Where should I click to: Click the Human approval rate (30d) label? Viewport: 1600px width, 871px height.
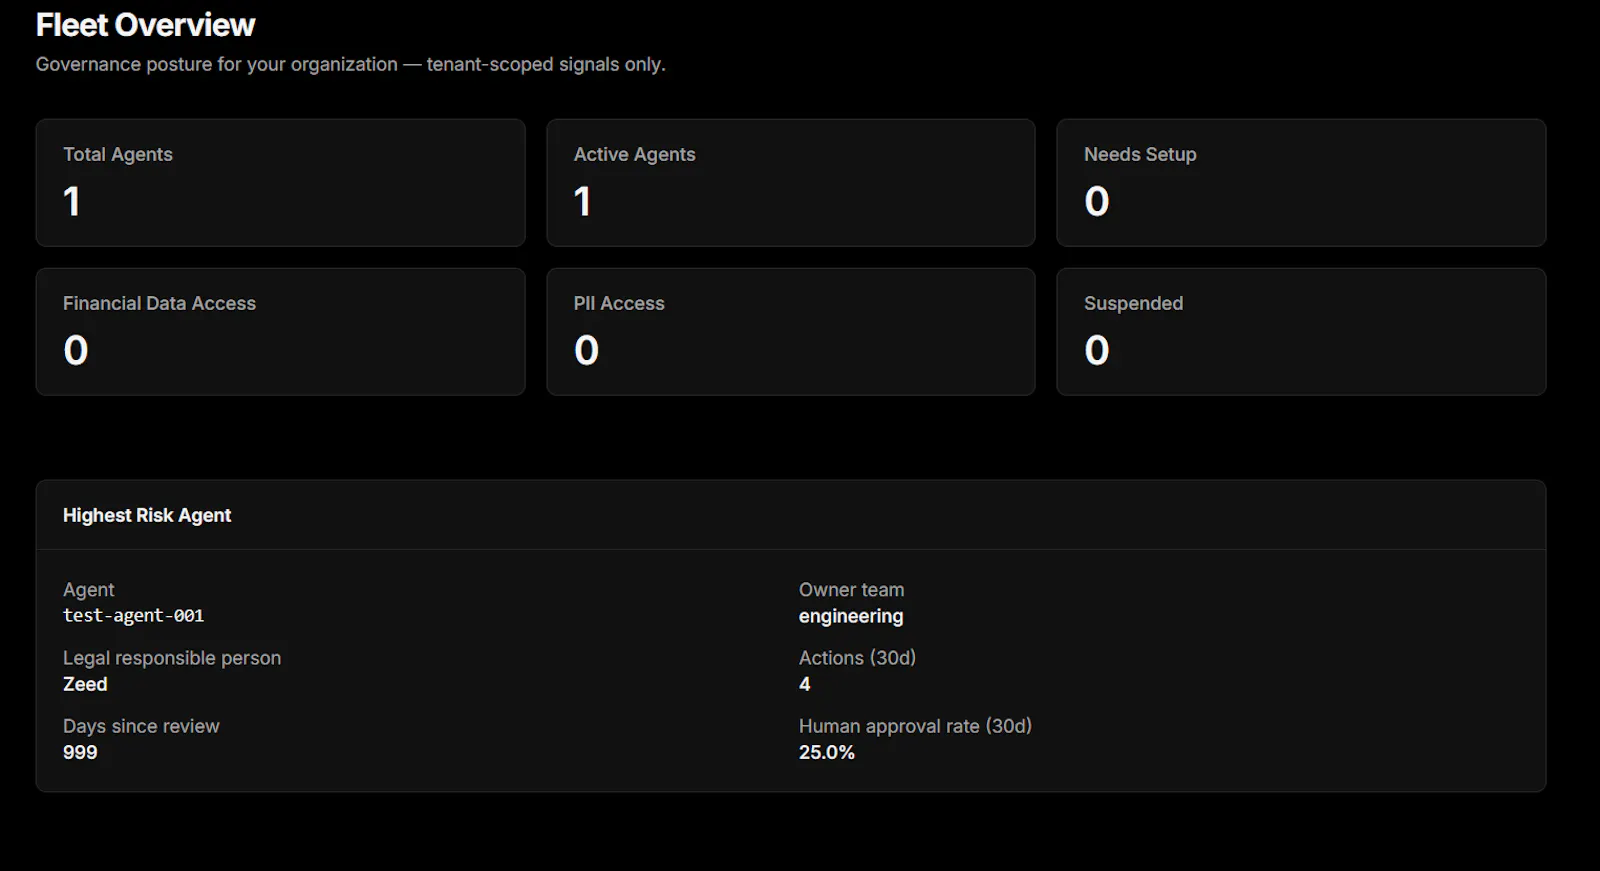click(915, 726)
